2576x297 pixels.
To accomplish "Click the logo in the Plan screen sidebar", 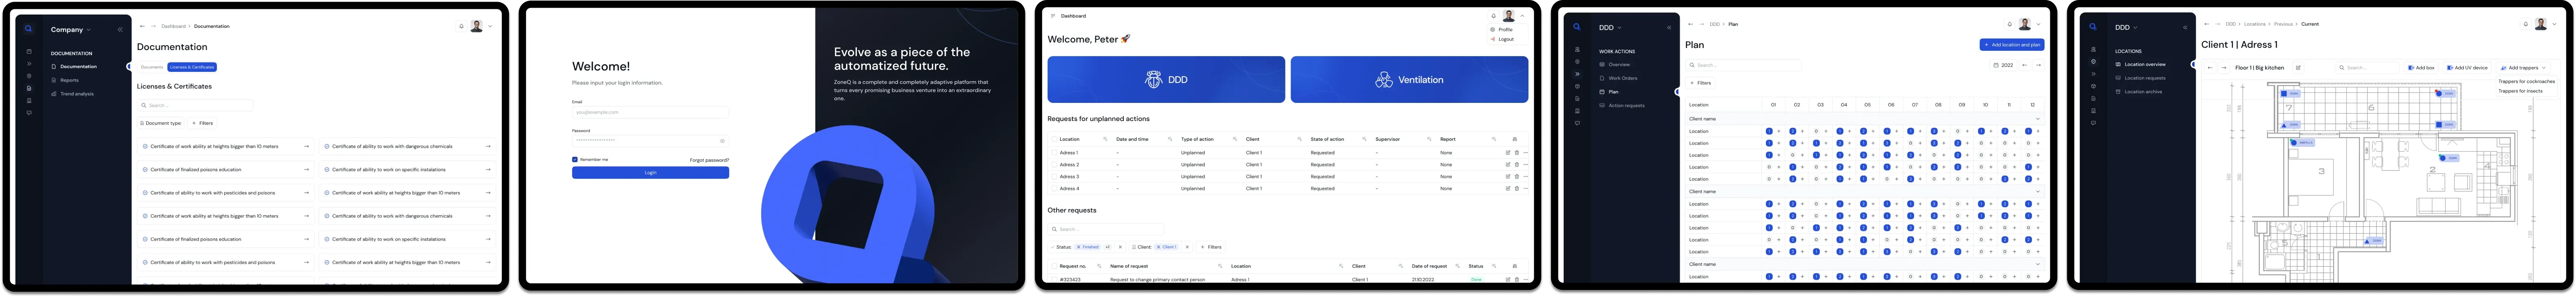I will pos(1577,28).
